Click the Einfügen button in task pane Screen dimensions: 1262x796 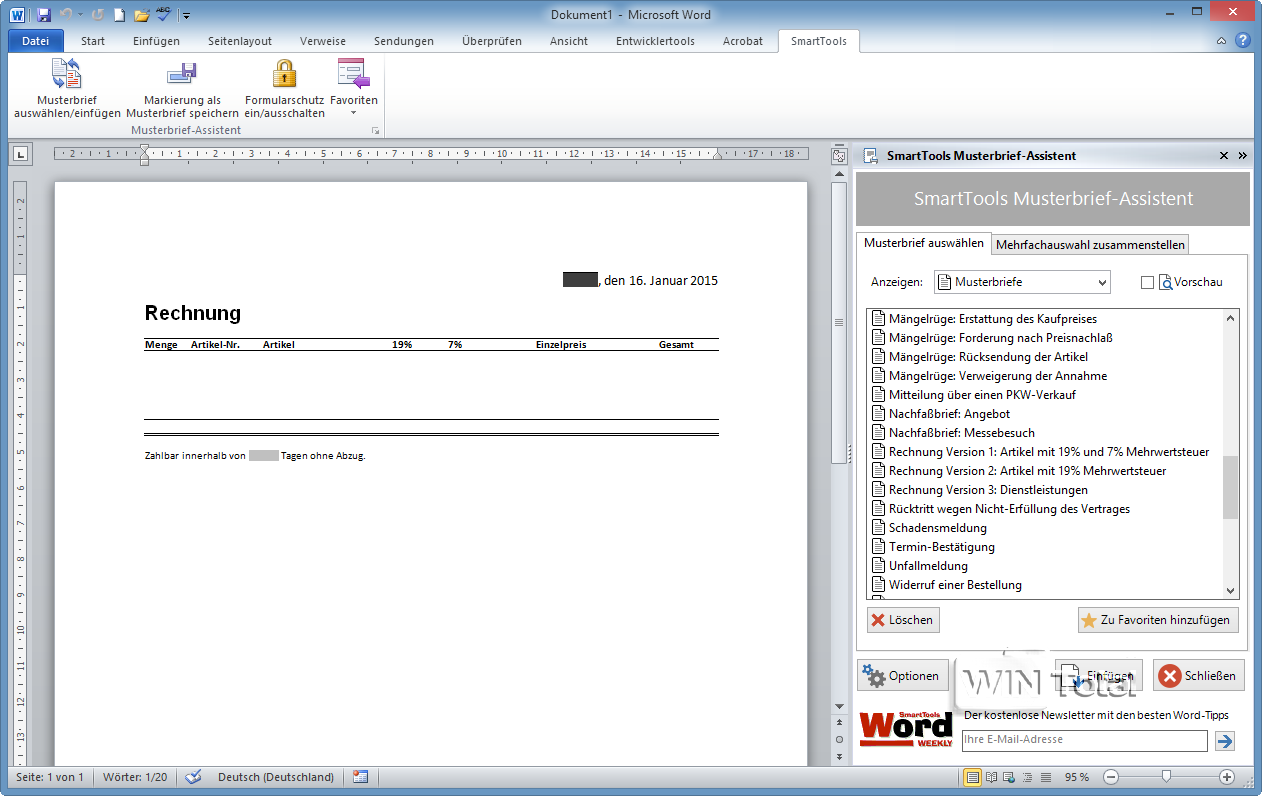point(1098,676)
